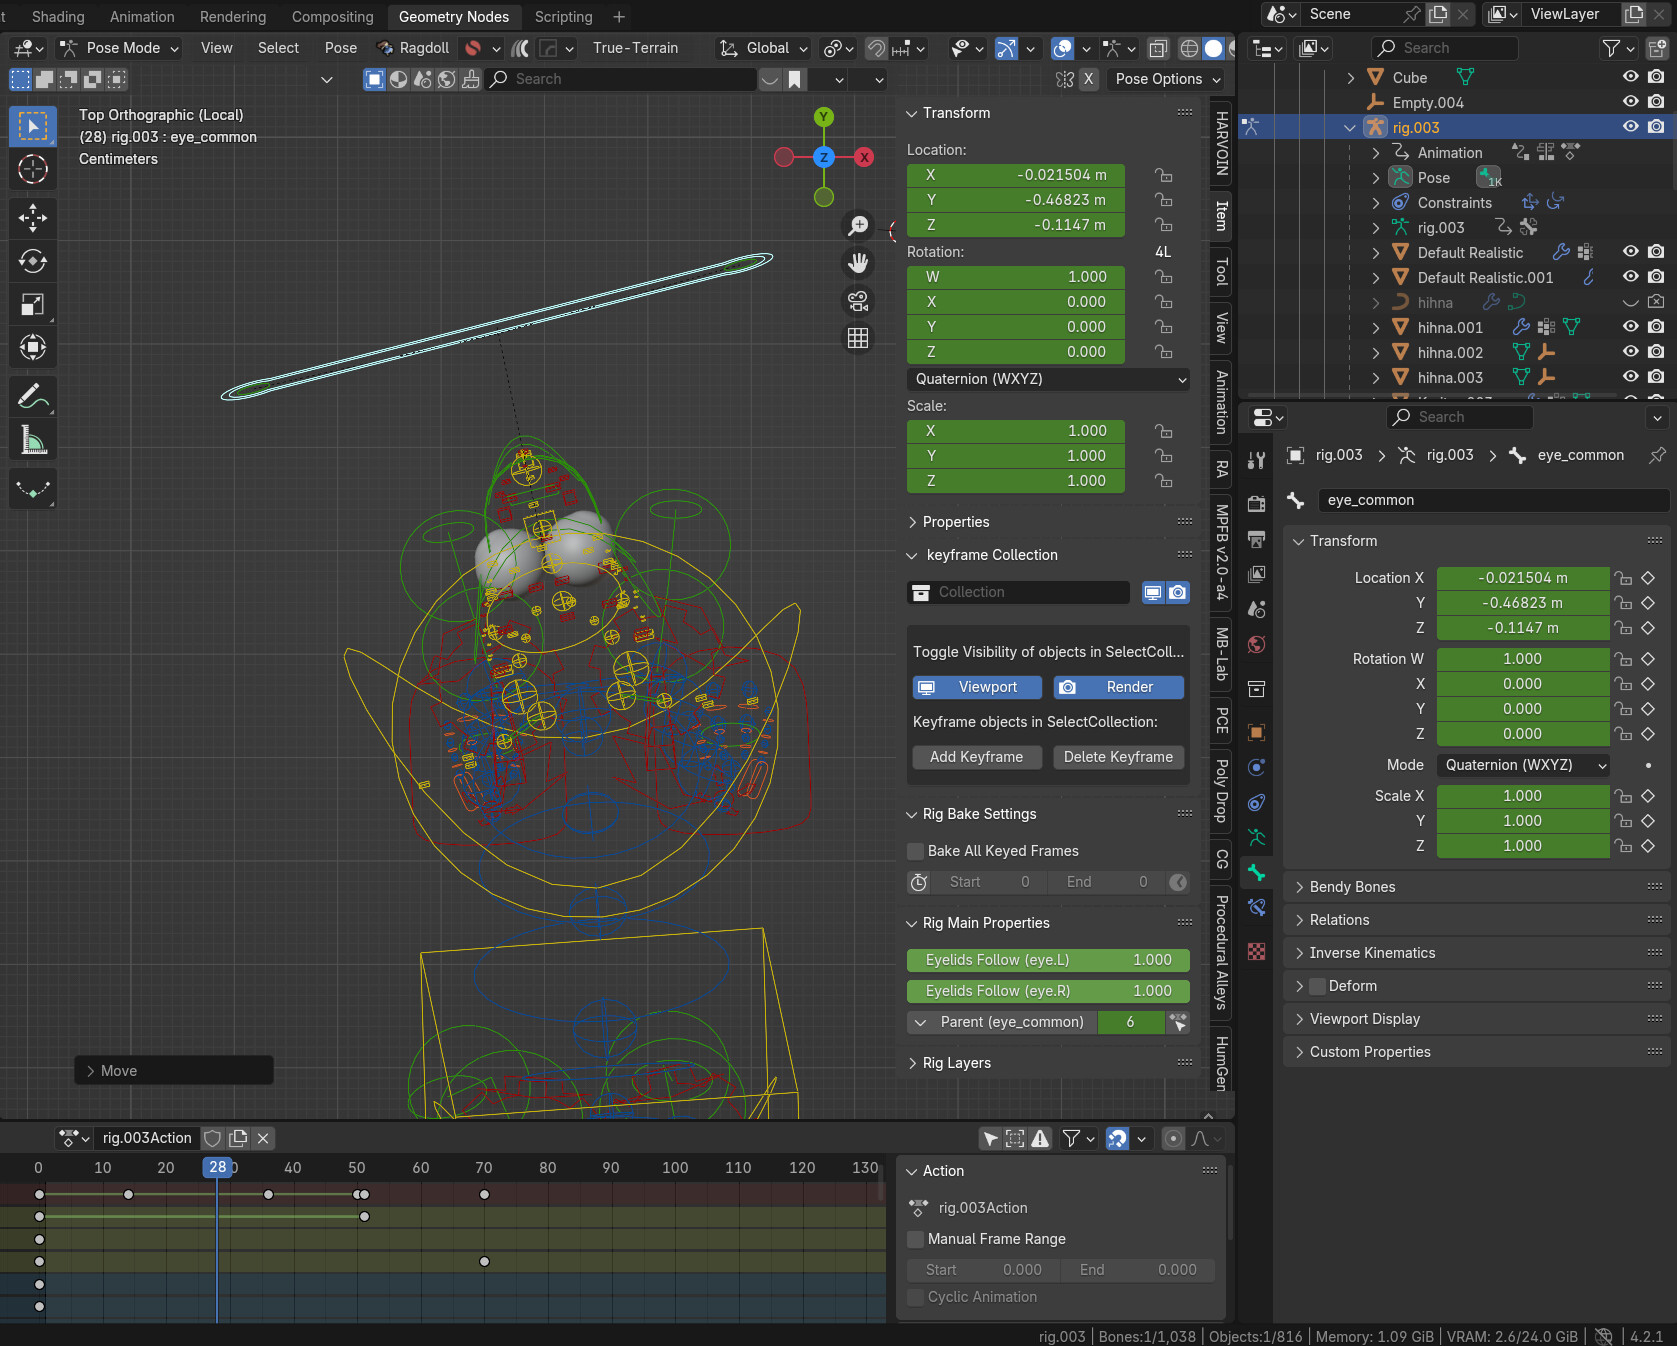
Task: Click the Zoom magnifier icon in the viewport
Action: [858, 226]
